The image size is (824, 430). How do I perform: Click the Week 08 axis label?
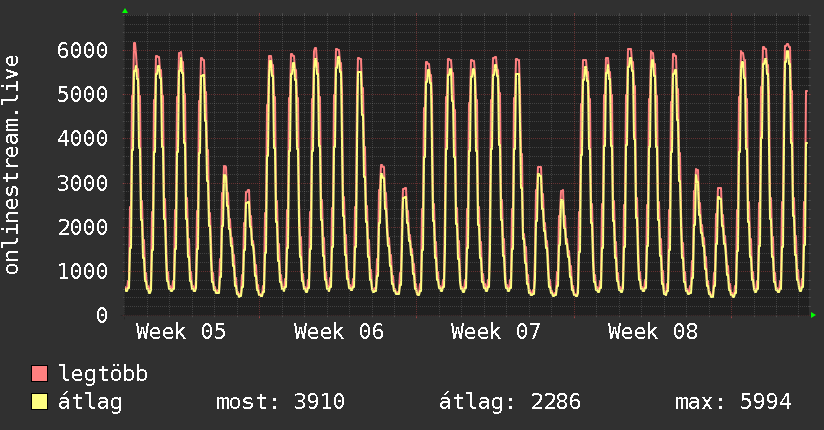[653, 332]
